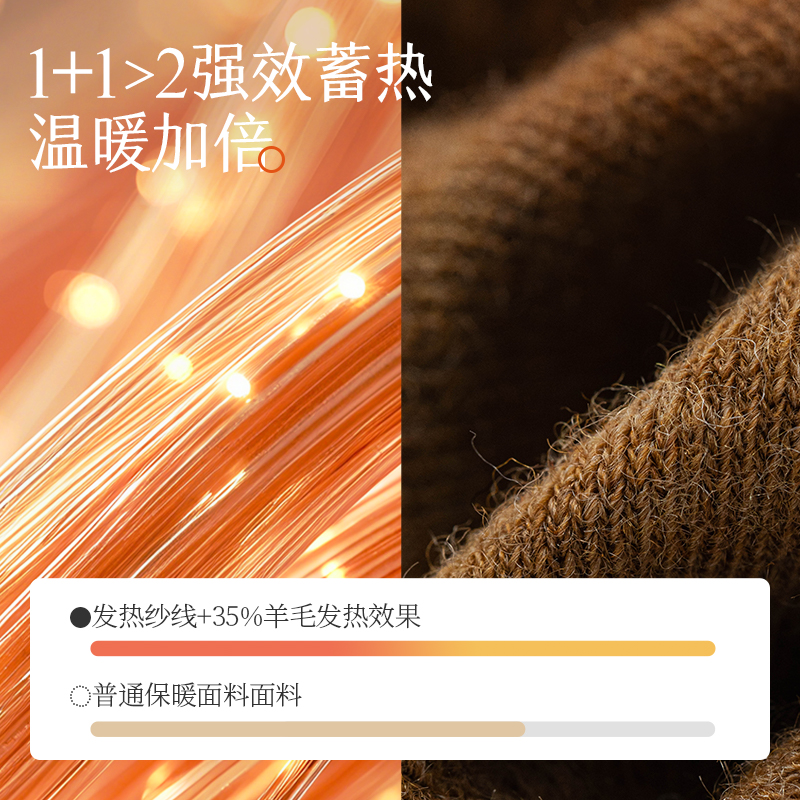Click the orange ring after 温暖加倍

click(x=271, y=159)
